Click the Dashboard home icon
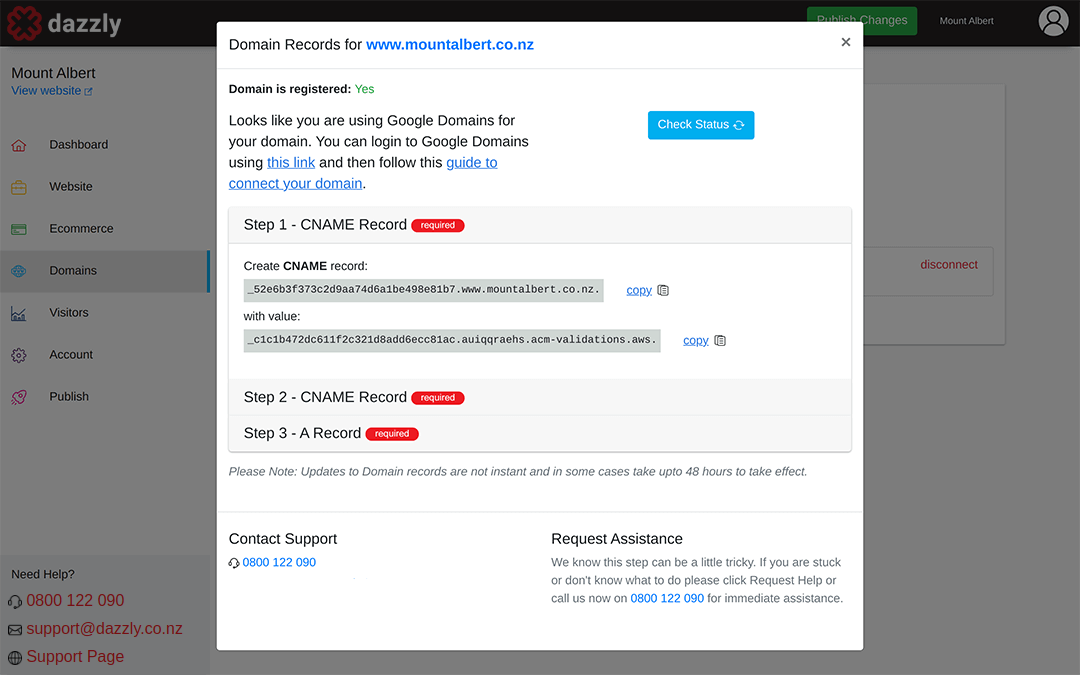This screenshot has width=1080, height=675. click(19, 145)
